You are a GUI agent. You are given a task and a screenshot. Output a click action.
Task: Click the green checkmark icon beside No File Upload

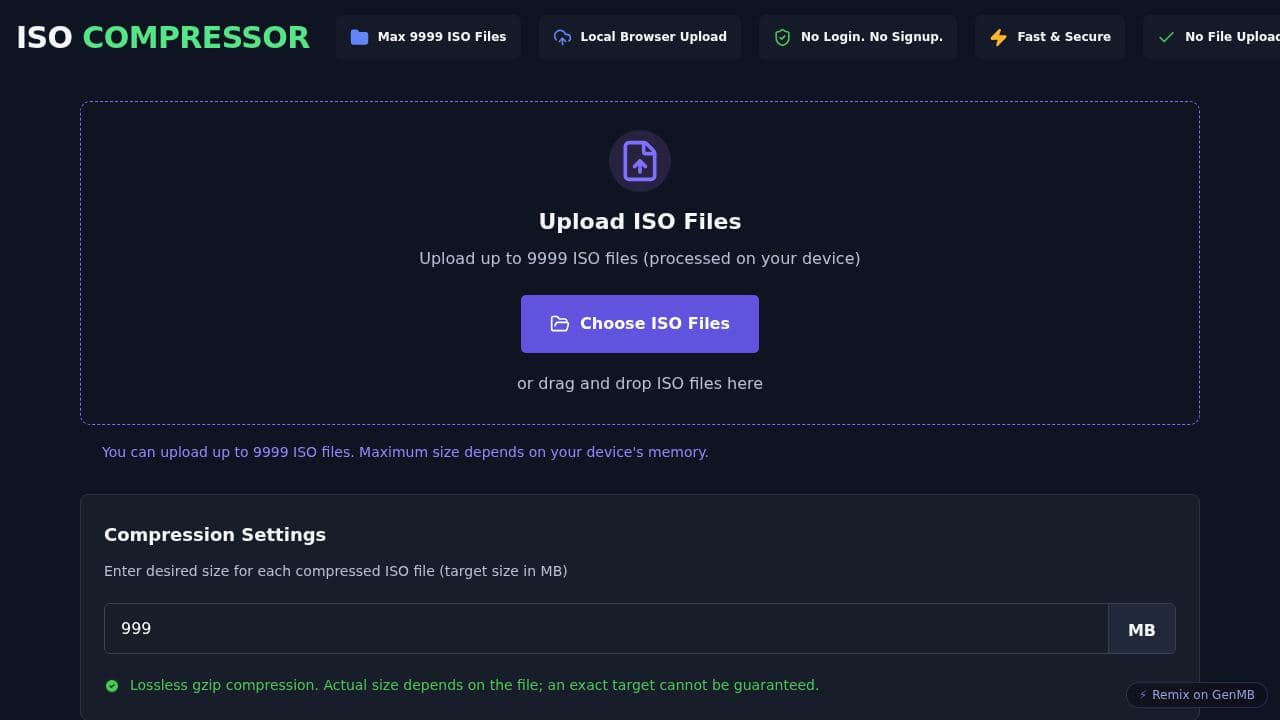pos(1166,37)
